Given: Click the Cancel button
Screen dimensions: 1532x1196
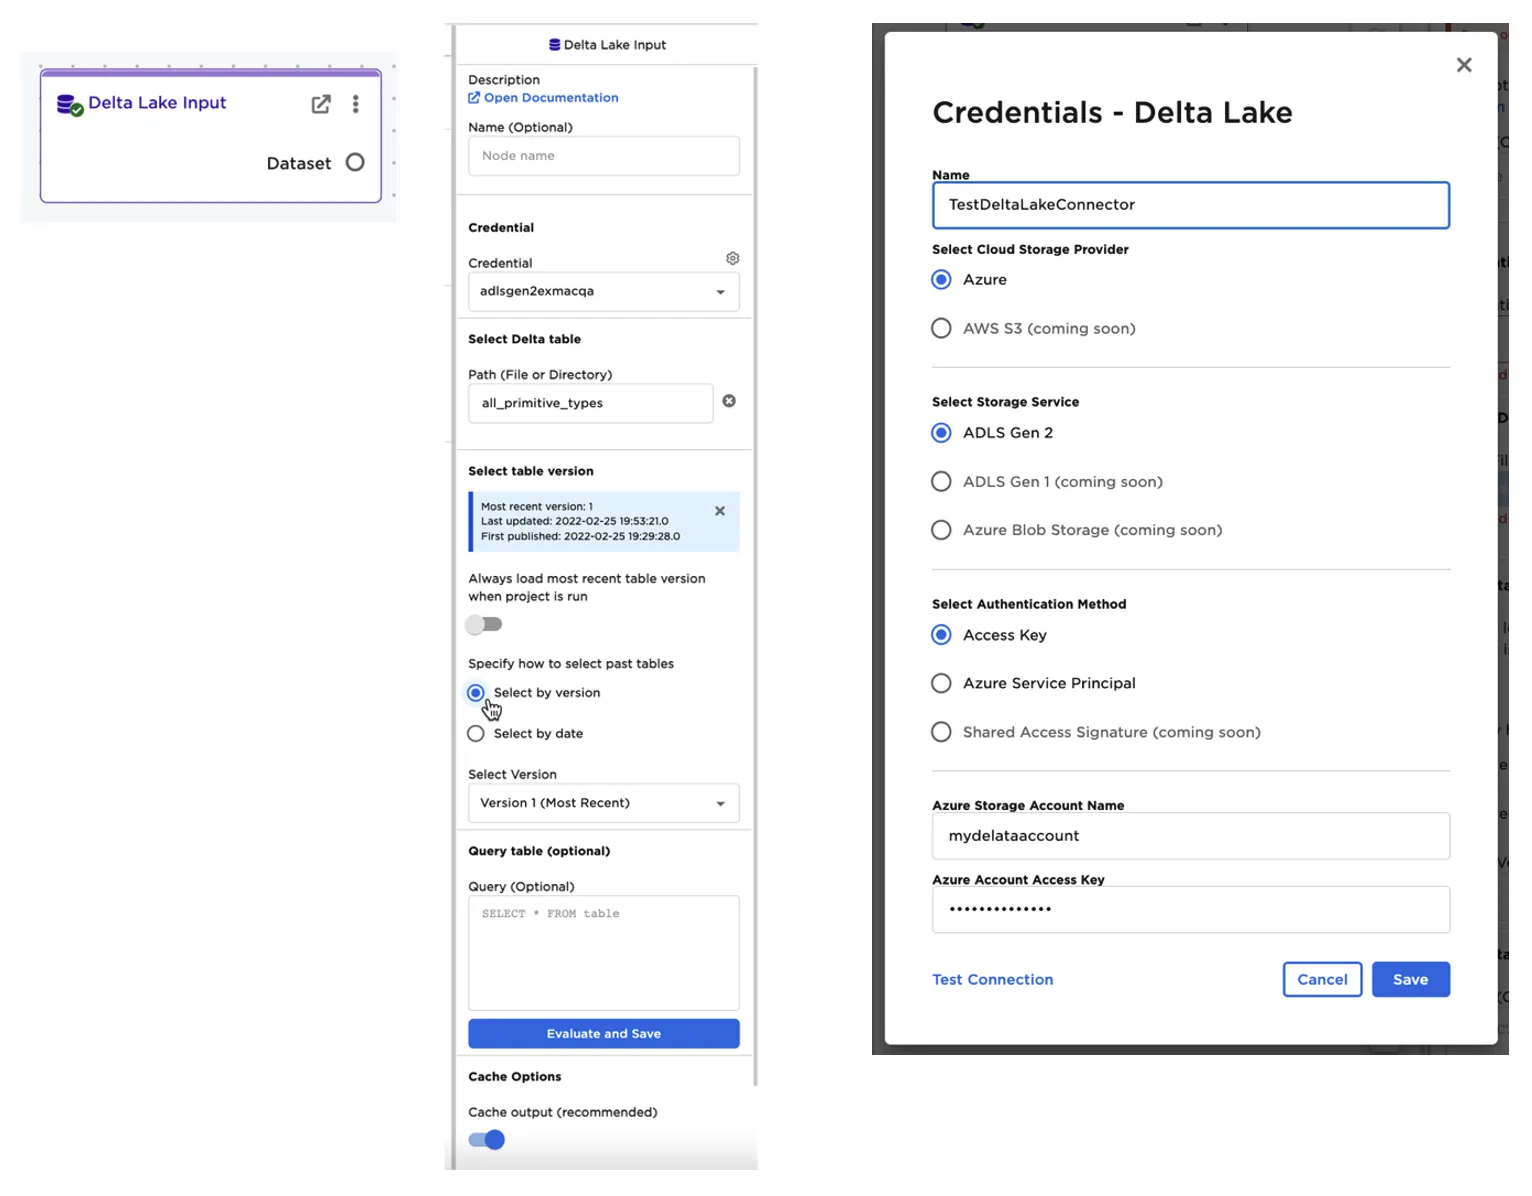Looking at the screenshot, I should click(x=1322, y=980).
